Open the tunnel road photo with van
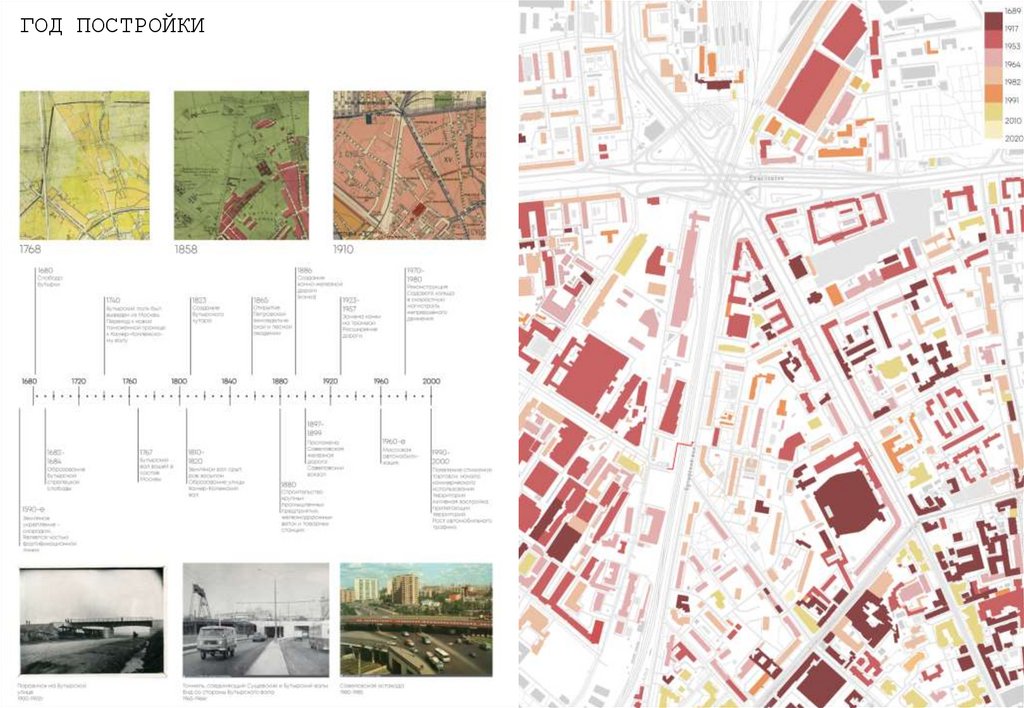Viewport: 1024px width, 708px height. point(256,620)
